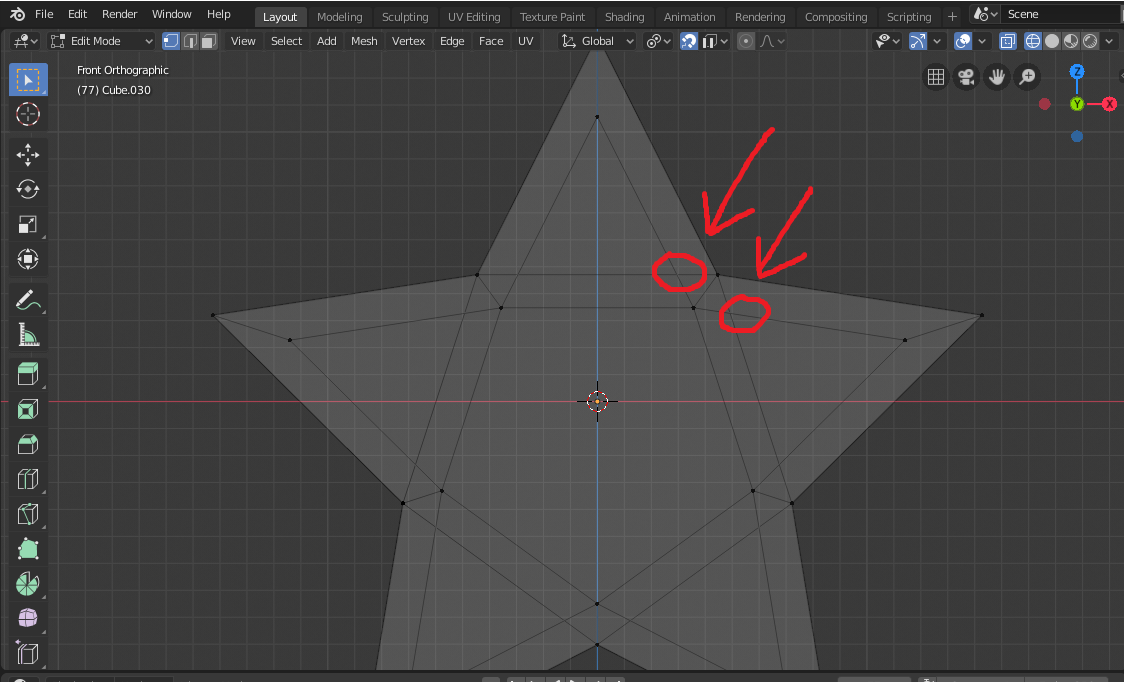Screen dimensions: 1124x682
Task: Enable vertex select mode
Action: [171, 41]
